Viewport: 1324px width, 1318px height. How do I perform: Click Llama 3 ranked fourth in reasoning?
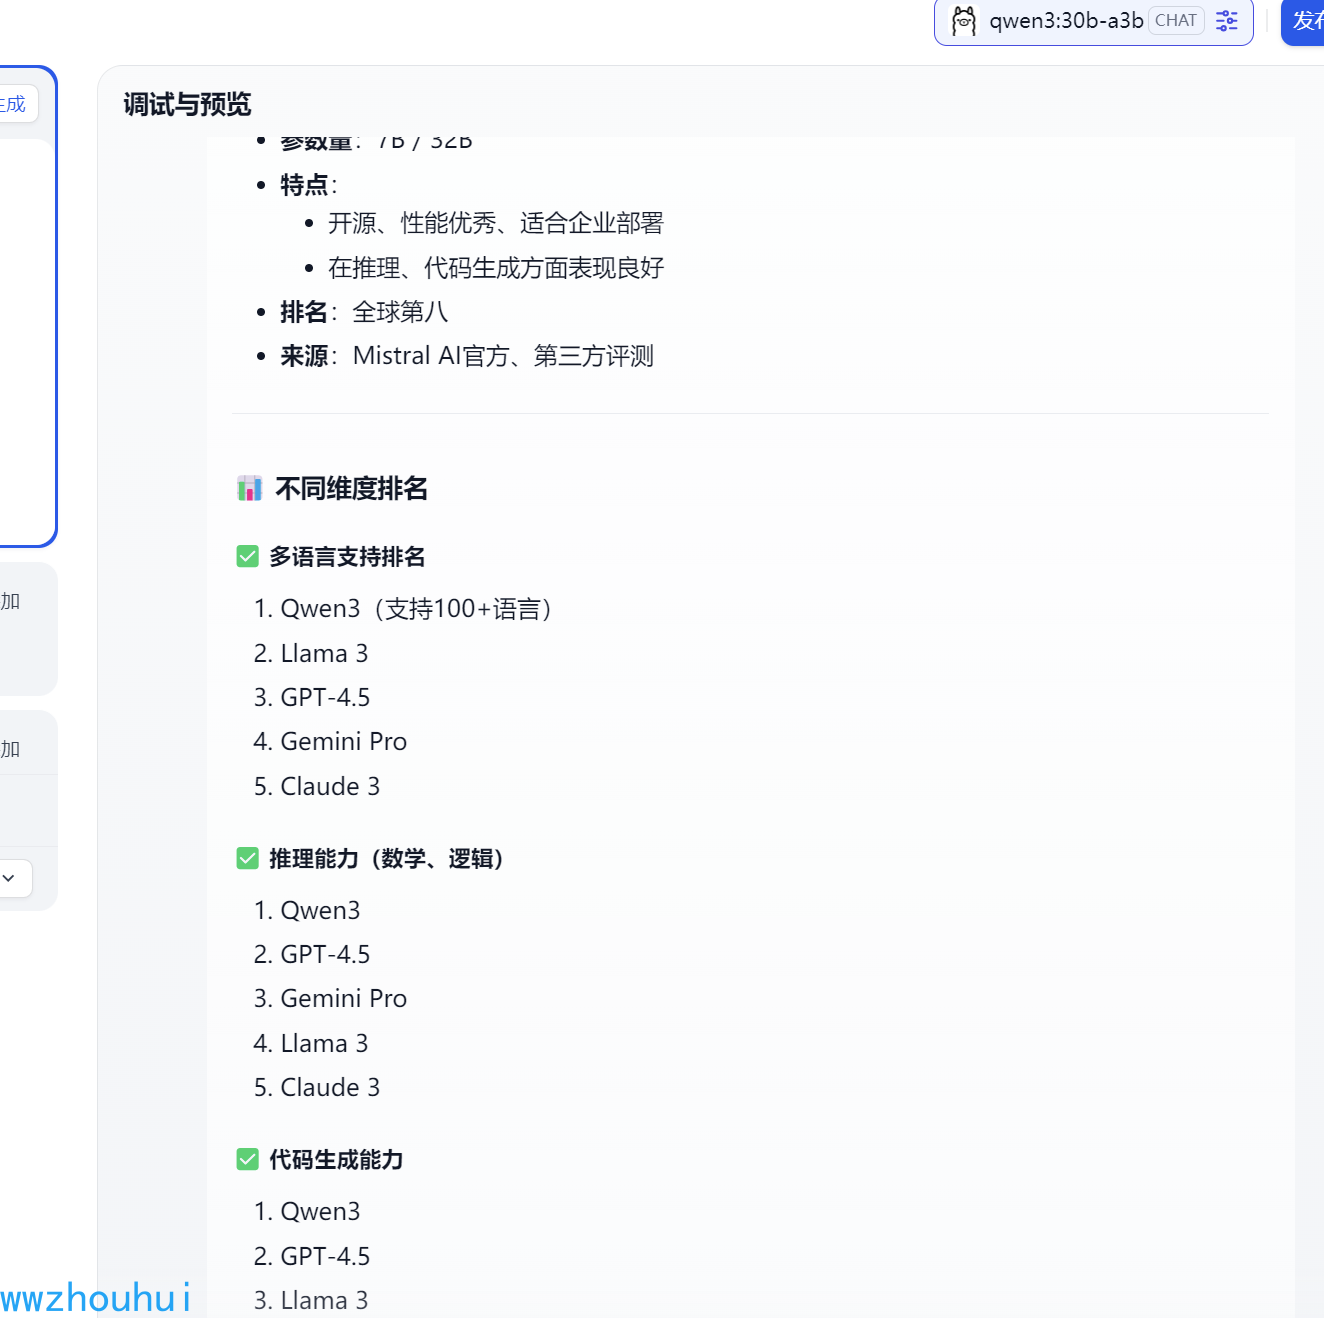coord(324,1043)
